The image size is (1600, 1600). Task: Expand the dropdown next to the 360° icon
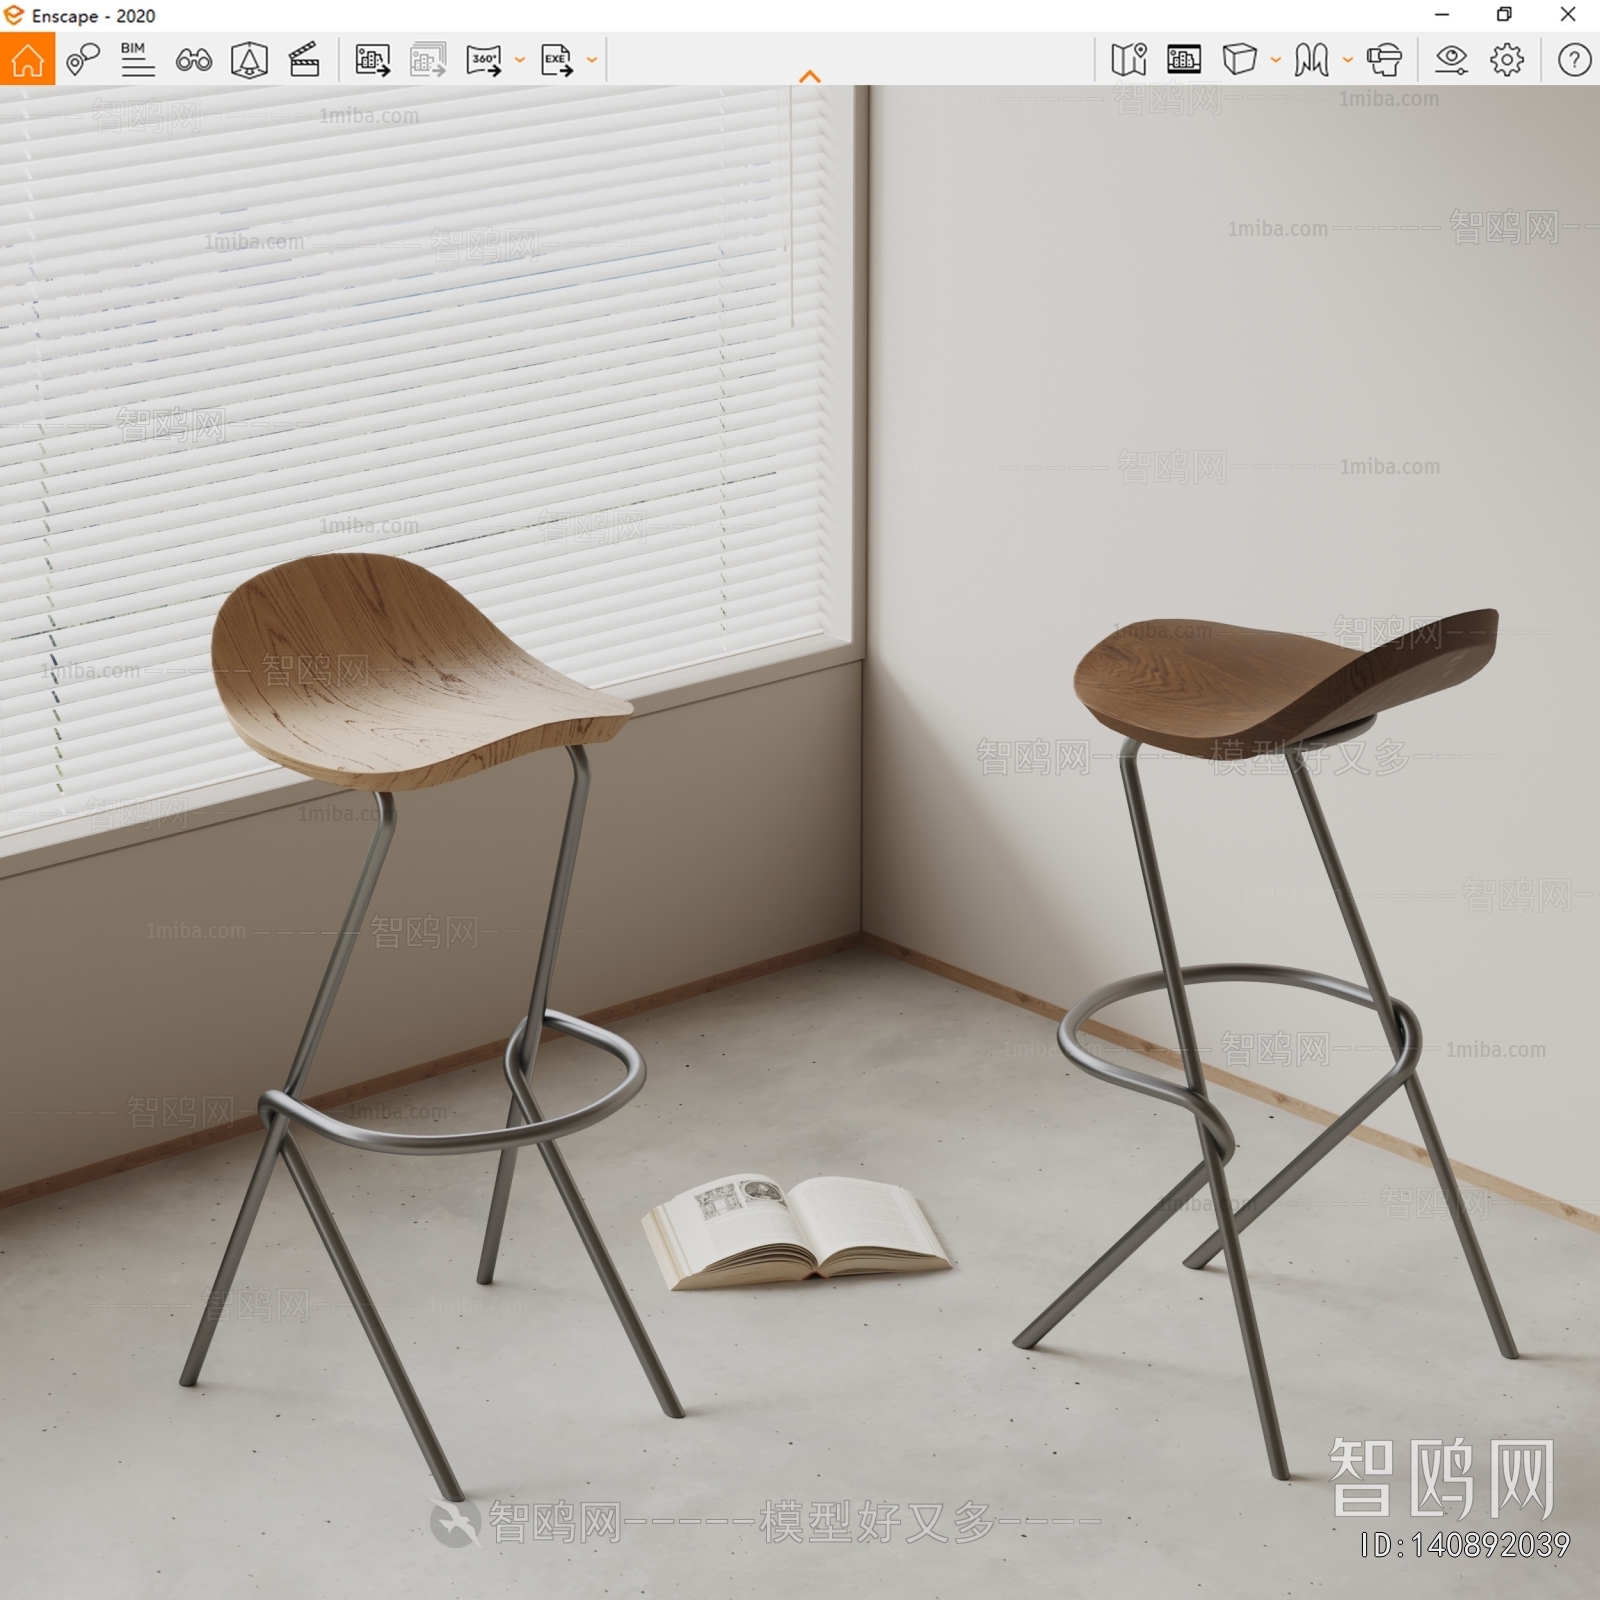click(x=518, y=61)
